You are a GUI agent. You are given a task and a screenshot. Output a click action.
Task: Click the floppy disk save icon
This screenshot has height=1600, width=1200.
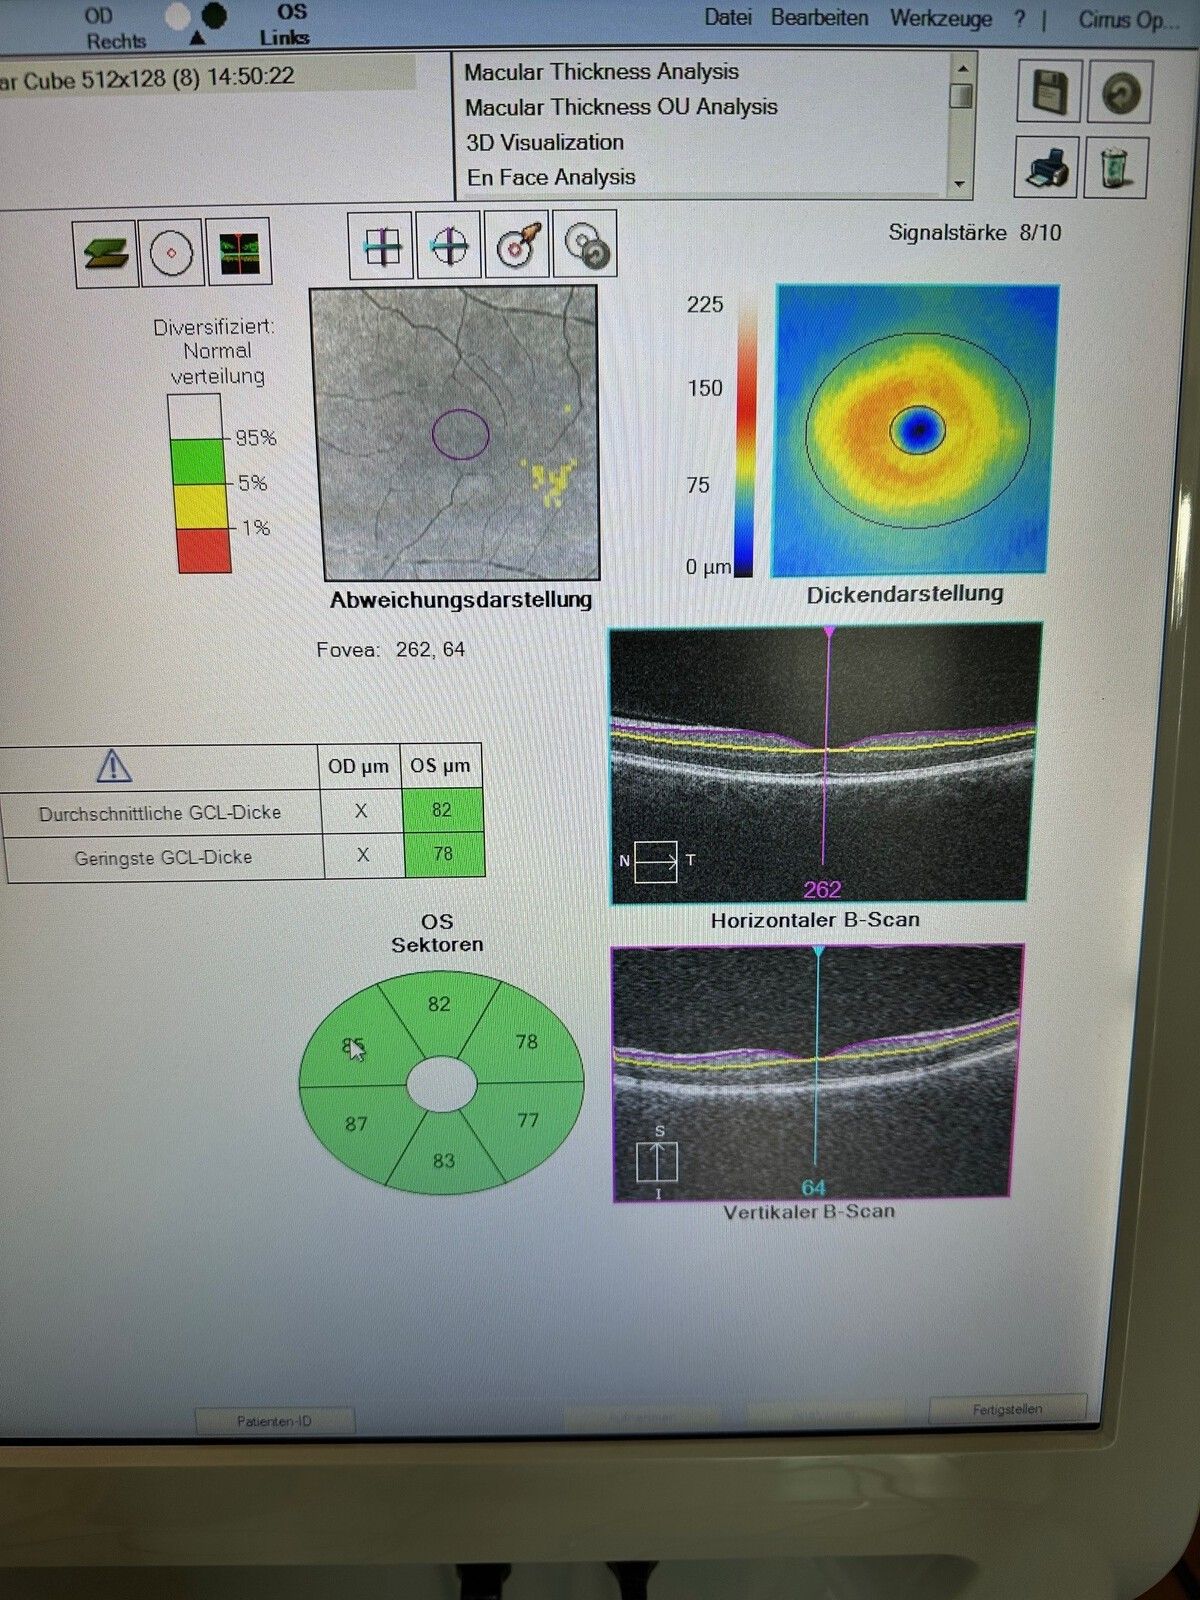click(1048, 93)
